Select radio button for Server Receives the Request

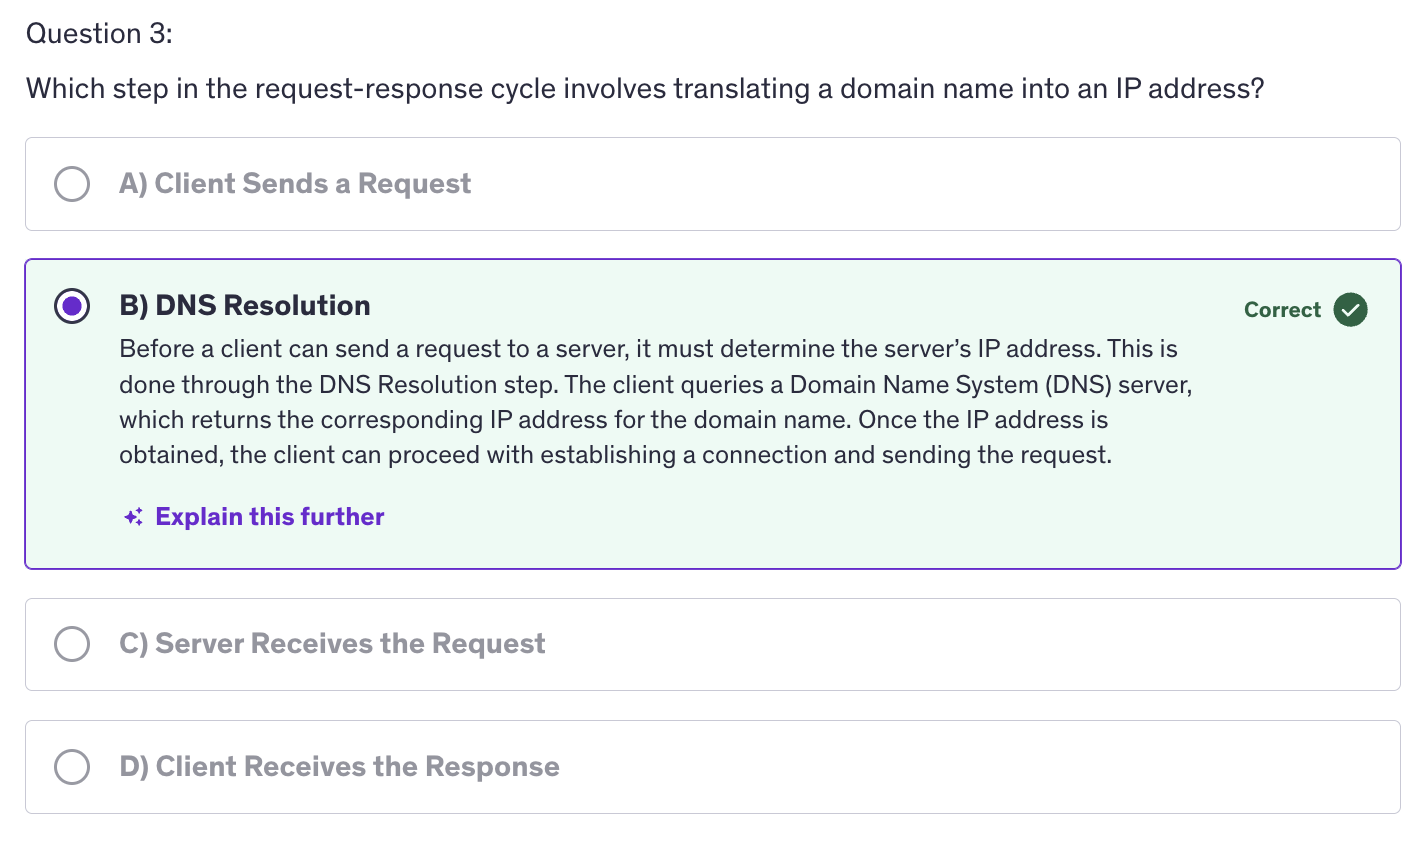click(72, 644)
